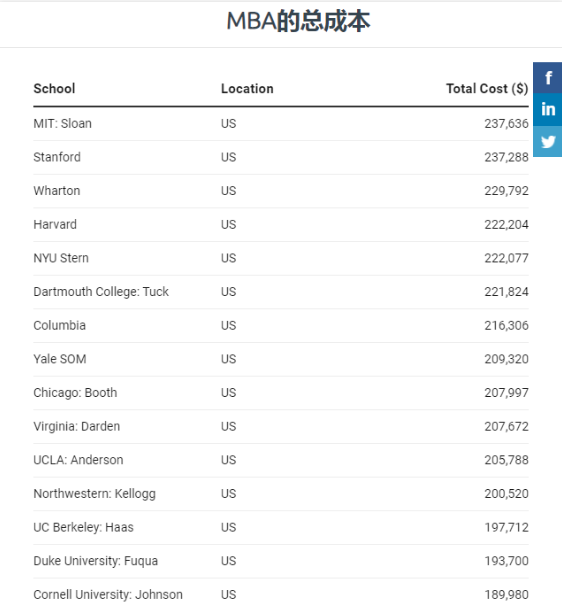Select UCLA: Anderson in table

tap(78, 460)
